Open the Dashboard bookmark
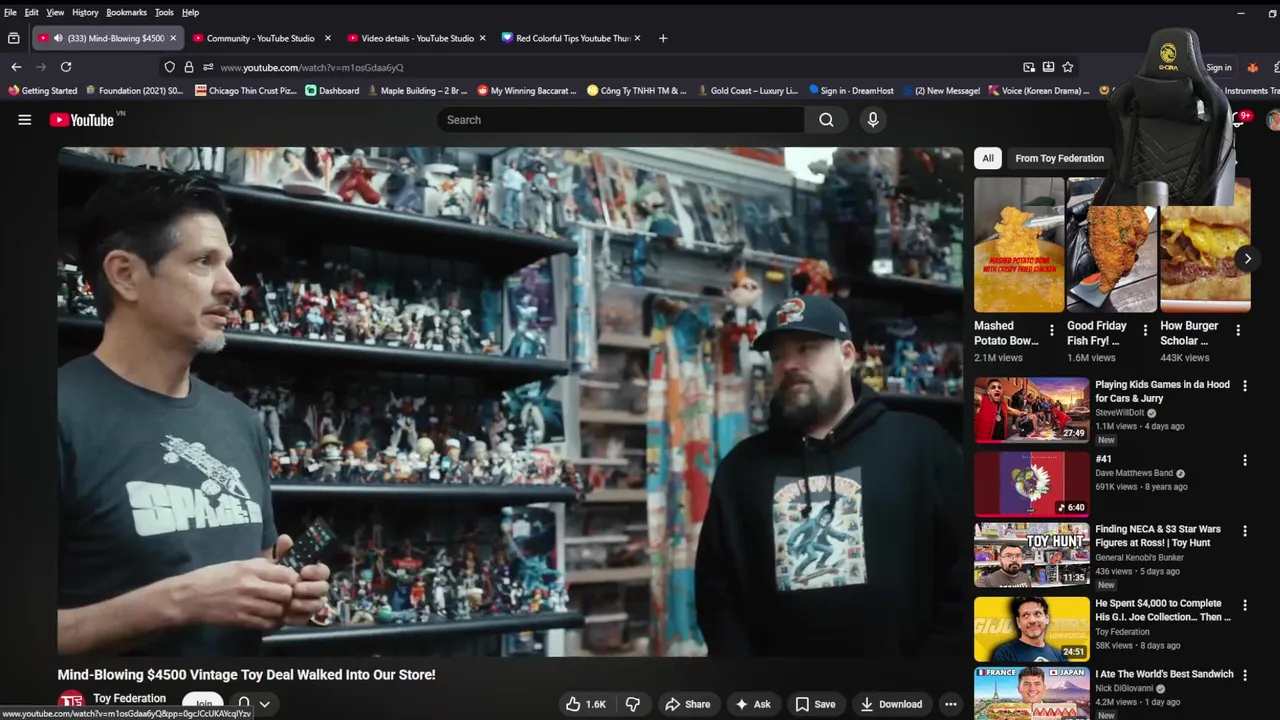This screenshot has height=720, width=1280. pos(332,91)
